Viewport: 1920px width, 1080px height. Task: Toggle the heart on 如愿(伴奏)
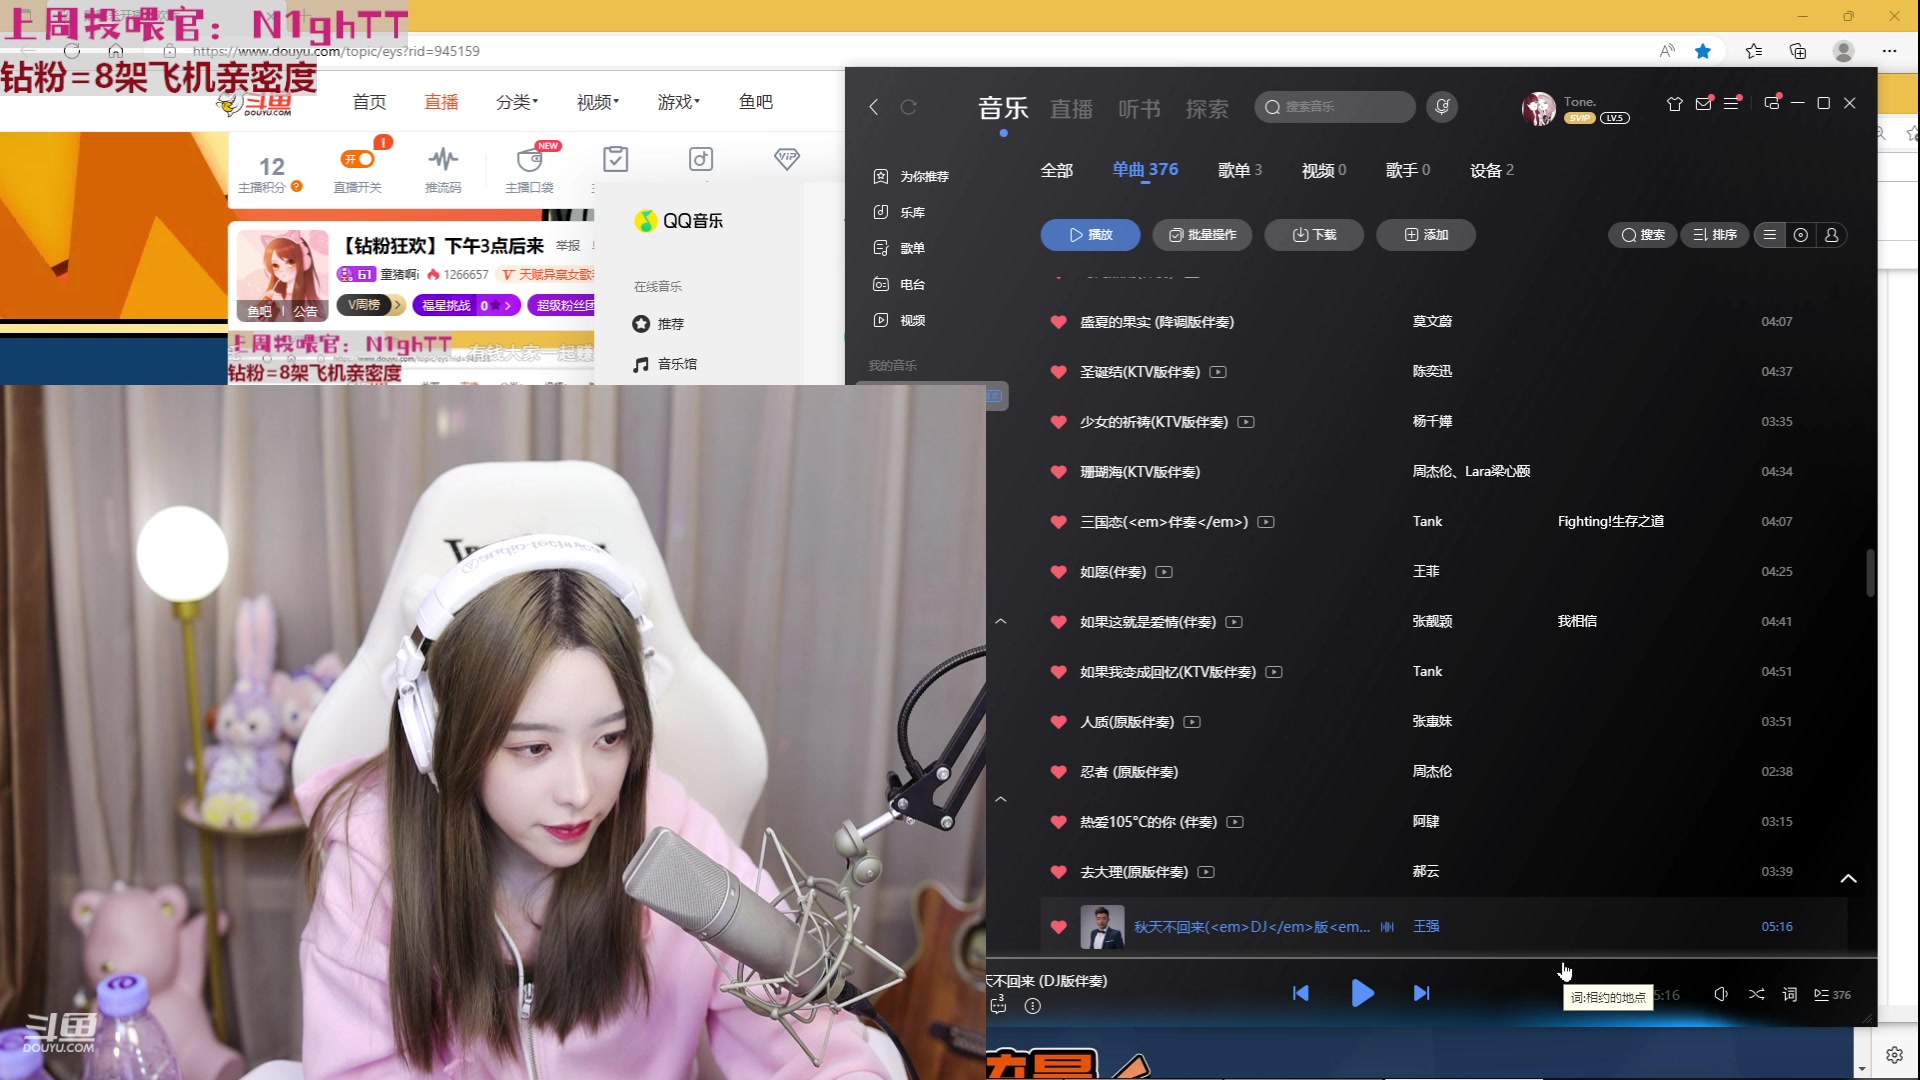(x=1059, y=571)
